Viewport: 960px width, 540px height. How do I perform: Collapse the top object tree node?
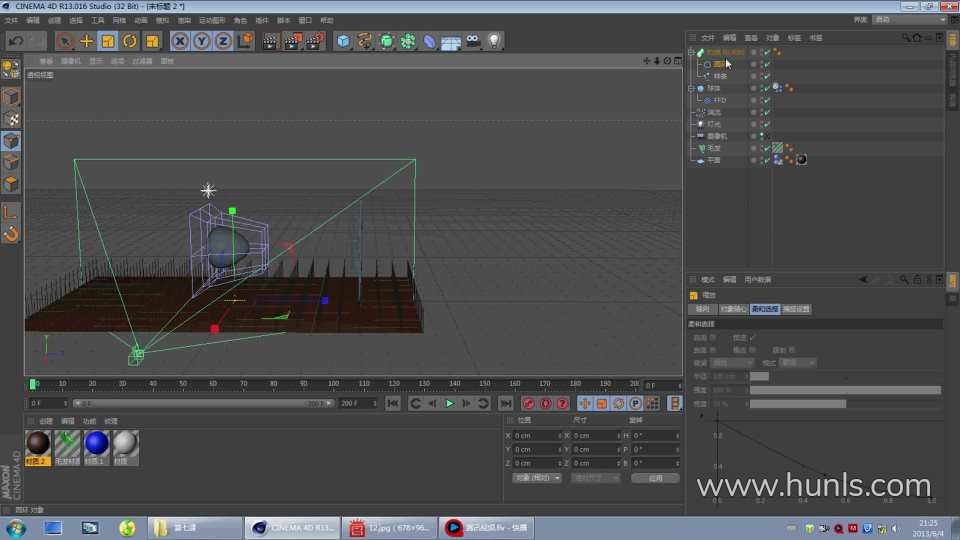tap(691, 52)
